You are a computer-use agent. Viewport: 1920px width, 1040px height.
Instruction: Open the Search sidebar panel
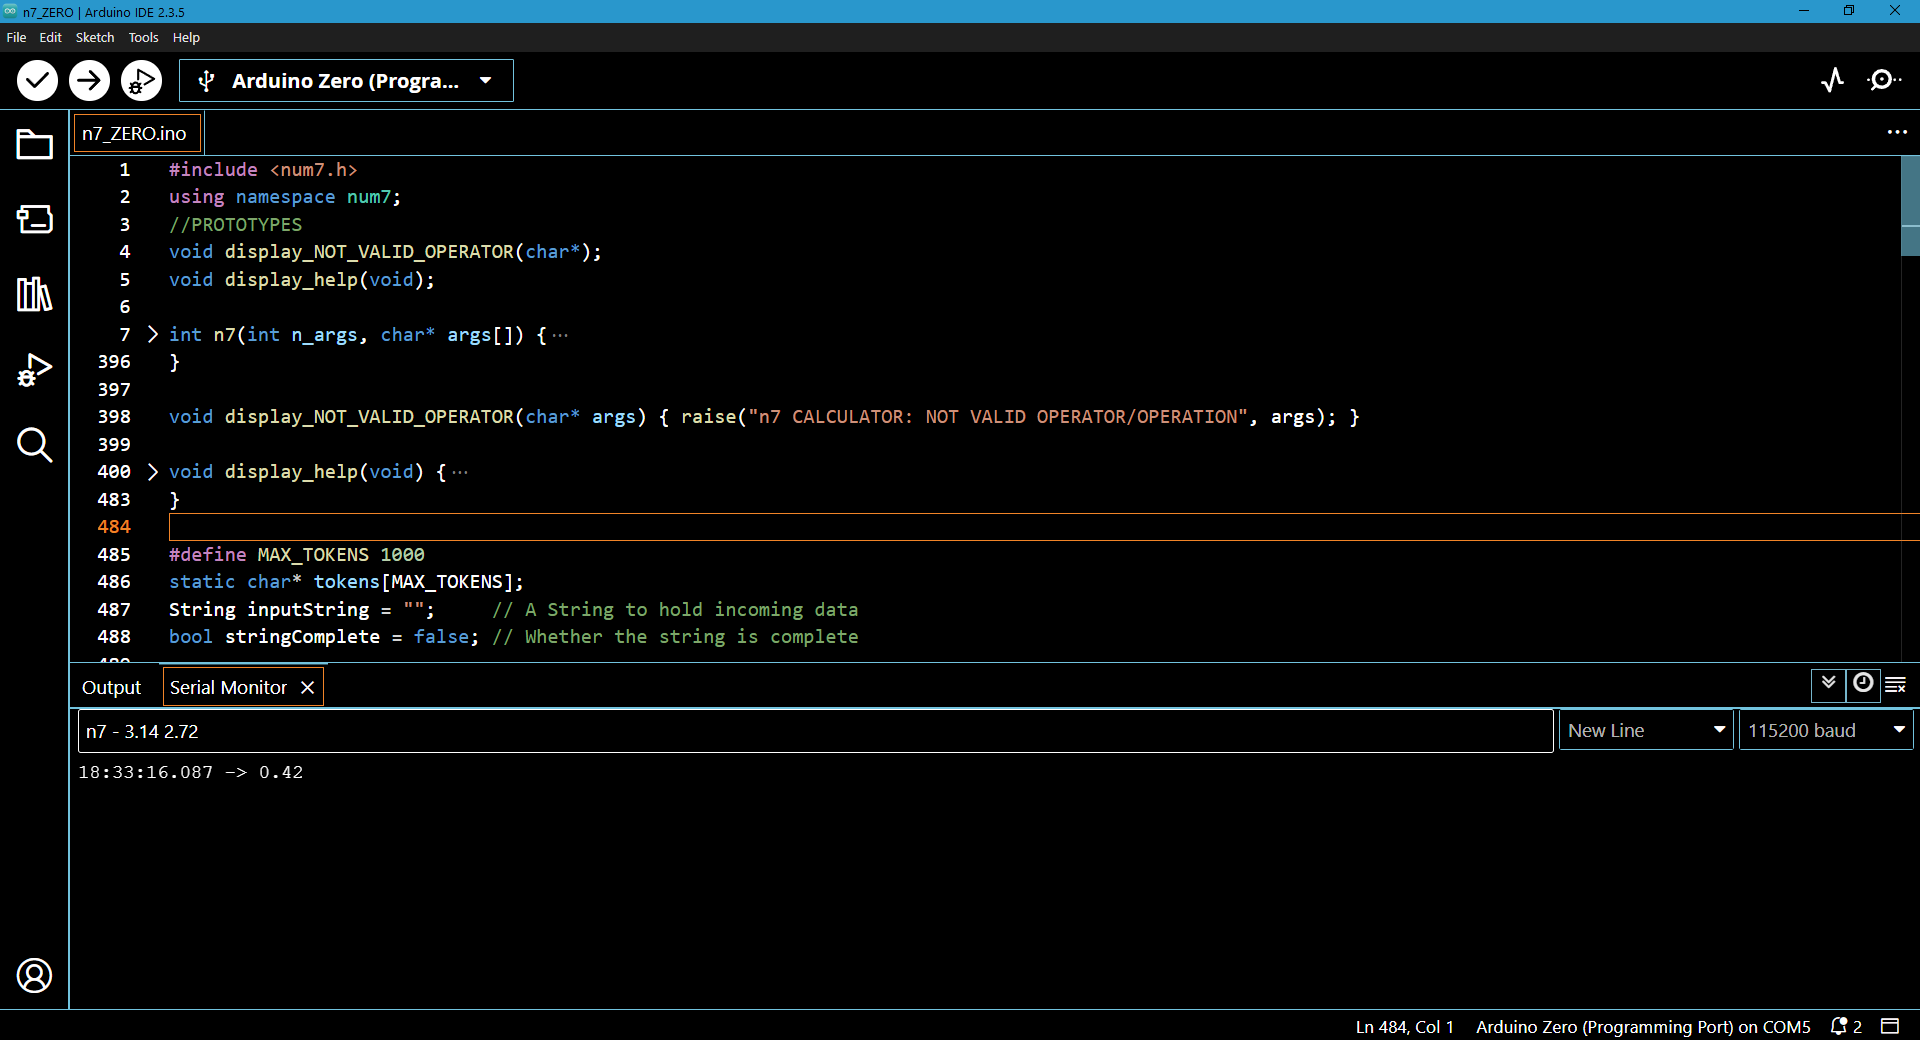click(x=35, y=445)
